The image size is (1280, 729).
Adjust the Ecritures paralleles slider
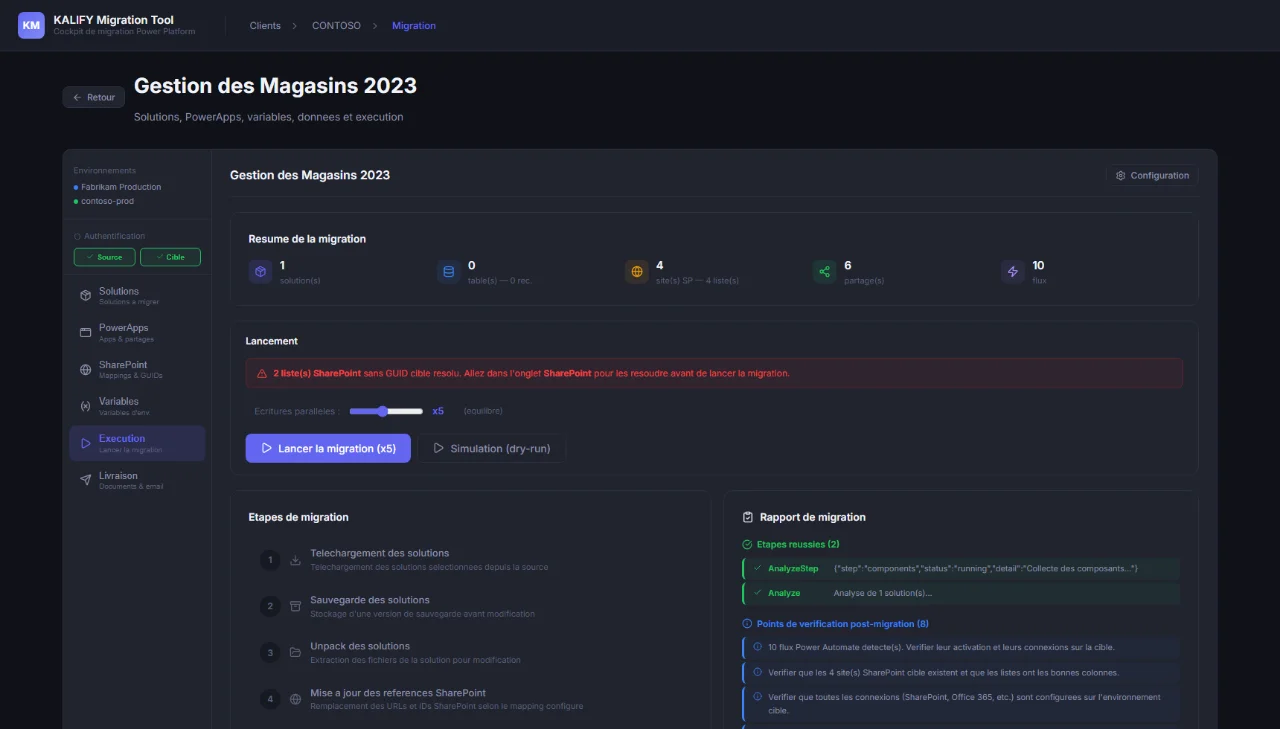[386, 411]
